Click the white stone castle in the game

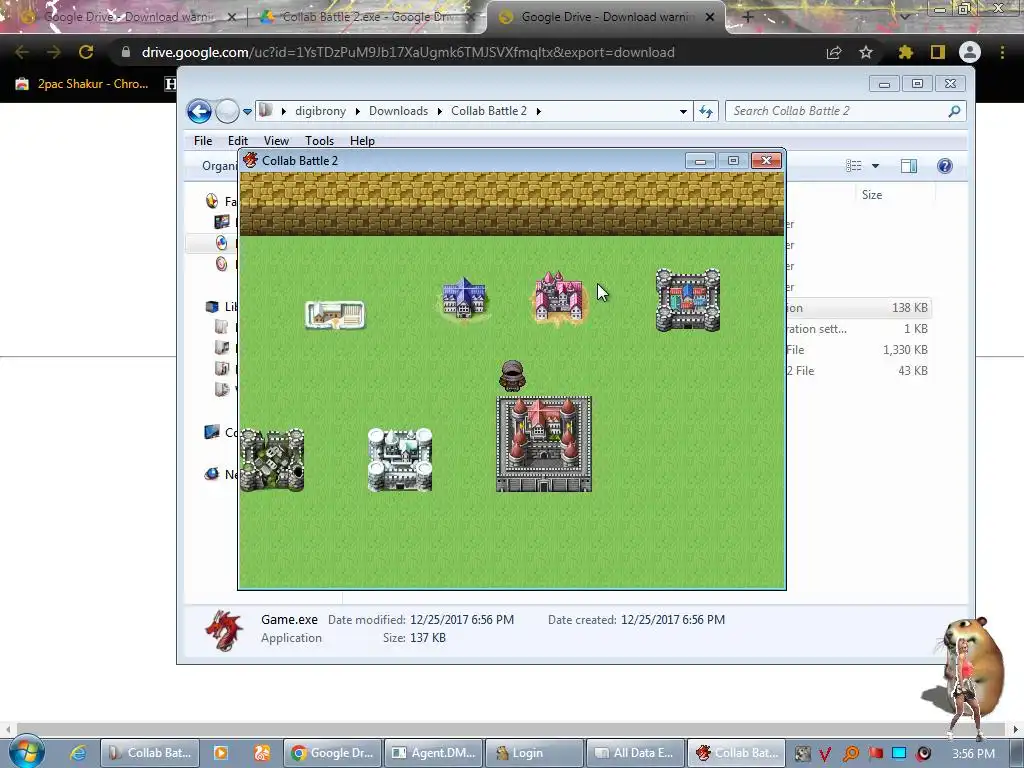coord(400,459)
